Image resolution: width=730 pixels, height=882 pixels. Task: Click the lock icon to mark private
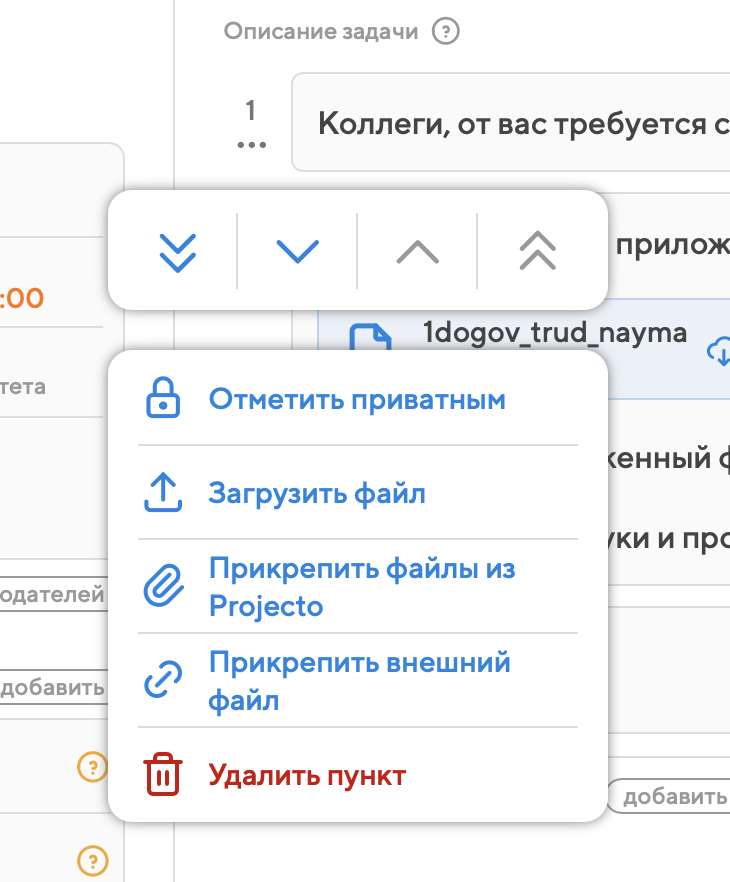click(x=161, y=399)
